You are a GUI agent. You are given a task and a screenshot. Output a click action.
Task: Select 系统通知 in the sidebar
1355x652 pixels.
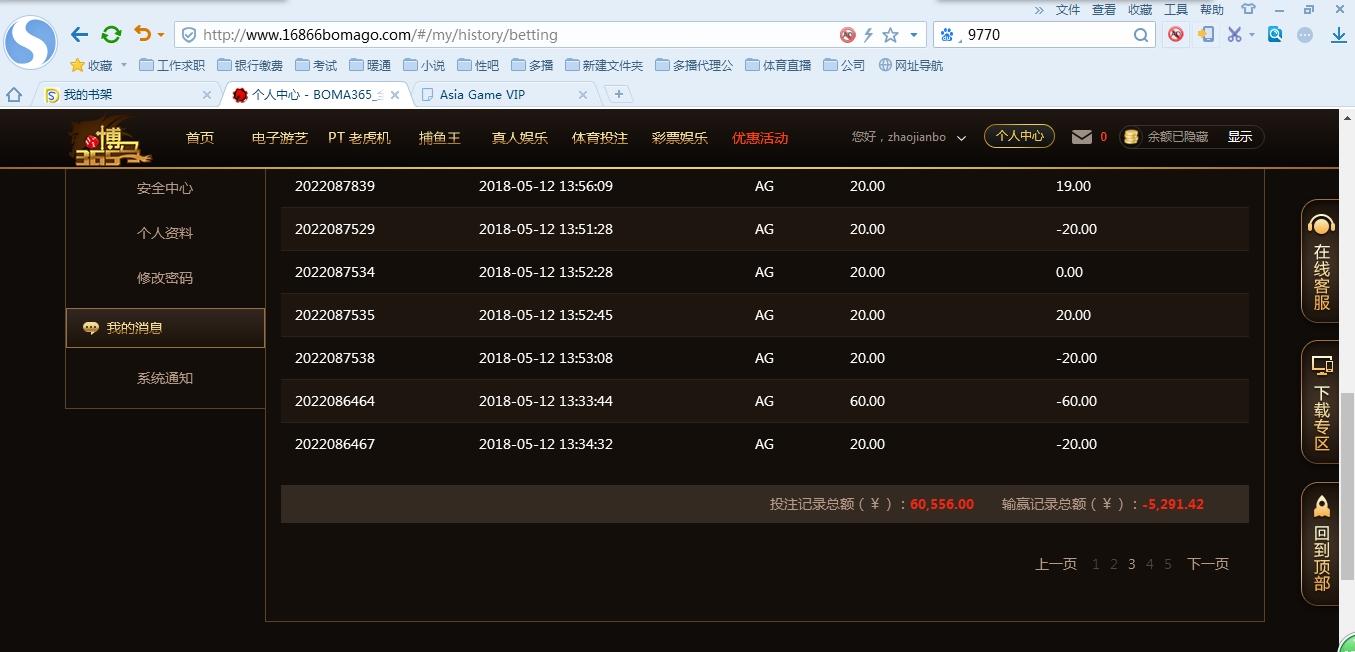(x=165, y=378)
